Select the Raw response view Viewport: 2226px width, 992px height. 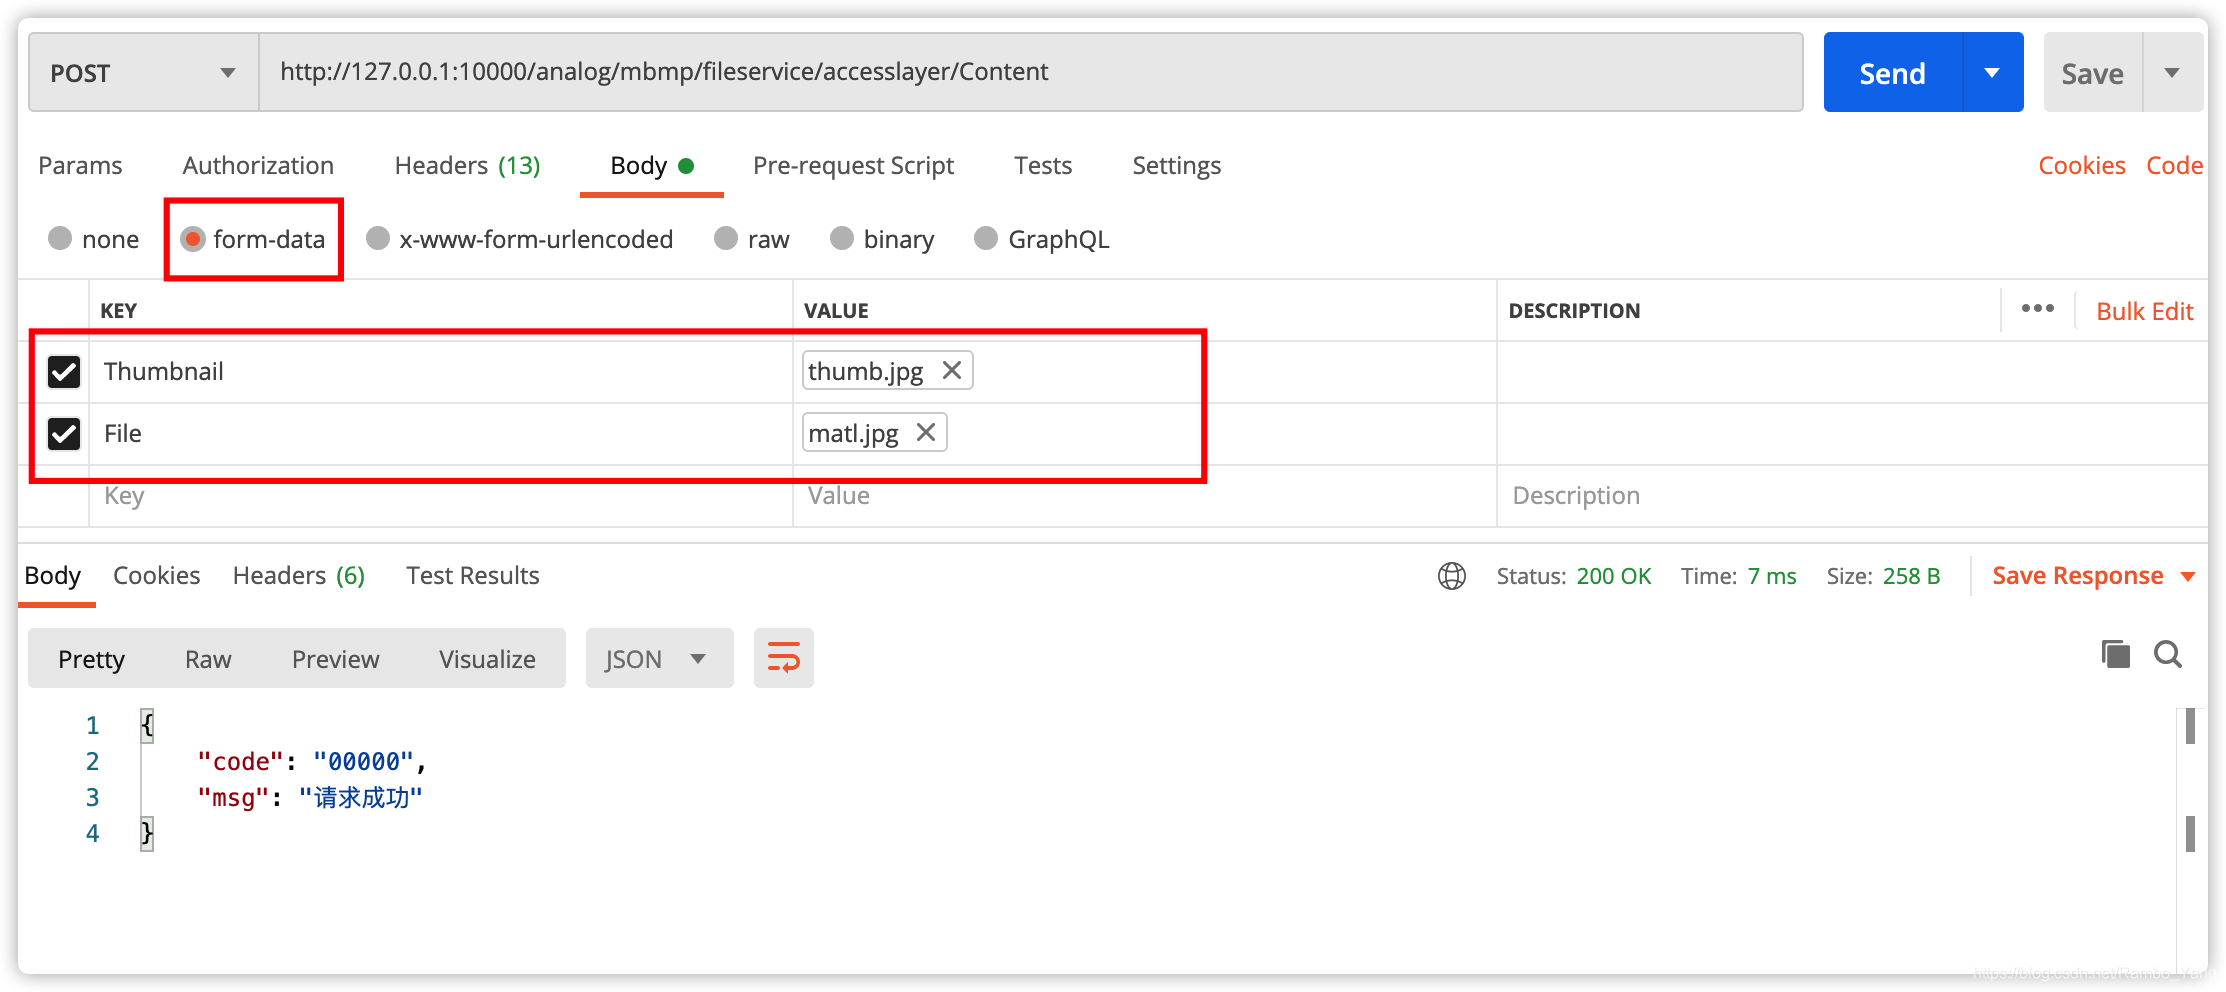208,659
